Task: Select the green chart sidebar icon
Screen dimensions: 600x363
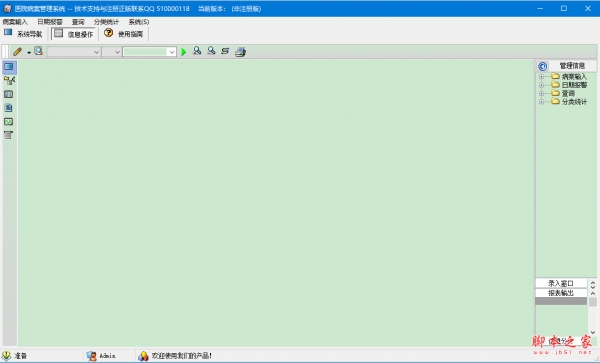Action: coord(8,122)
